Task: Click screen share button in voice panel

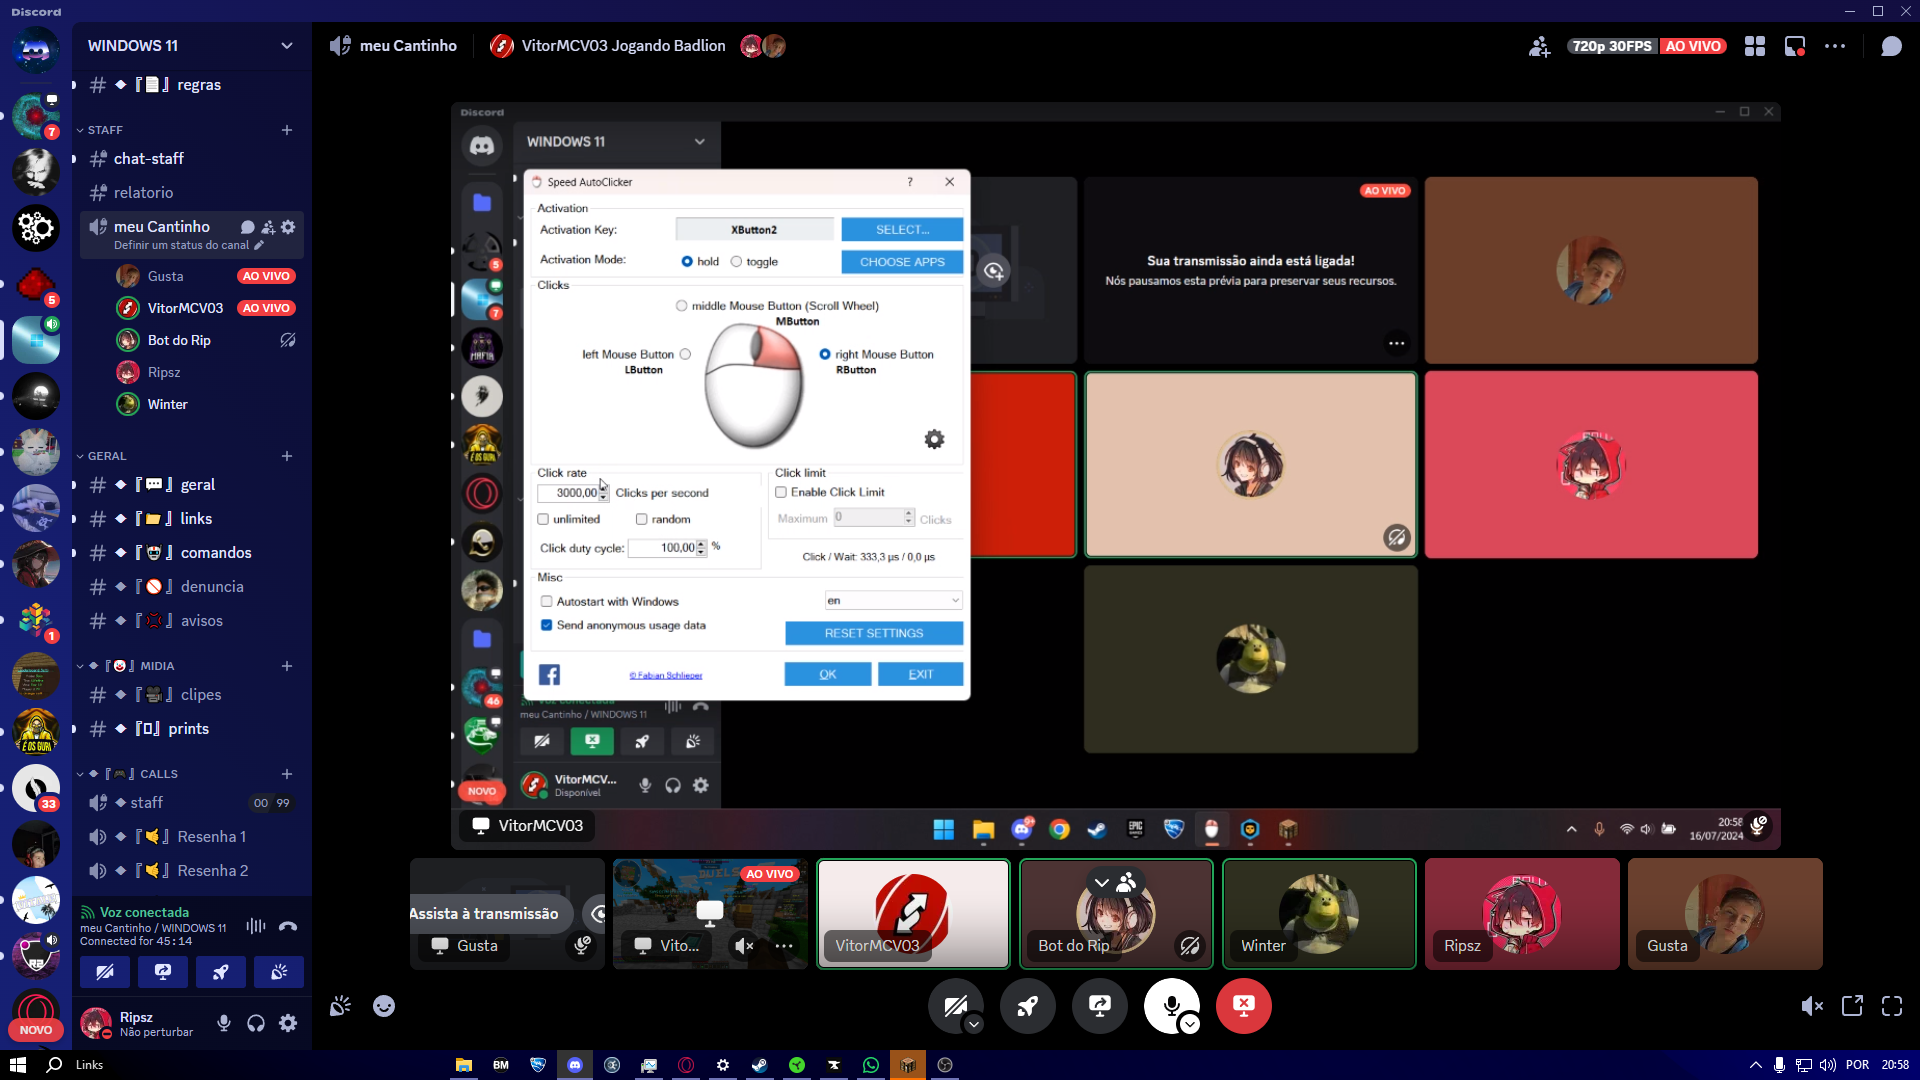Action: pos(163,971)
